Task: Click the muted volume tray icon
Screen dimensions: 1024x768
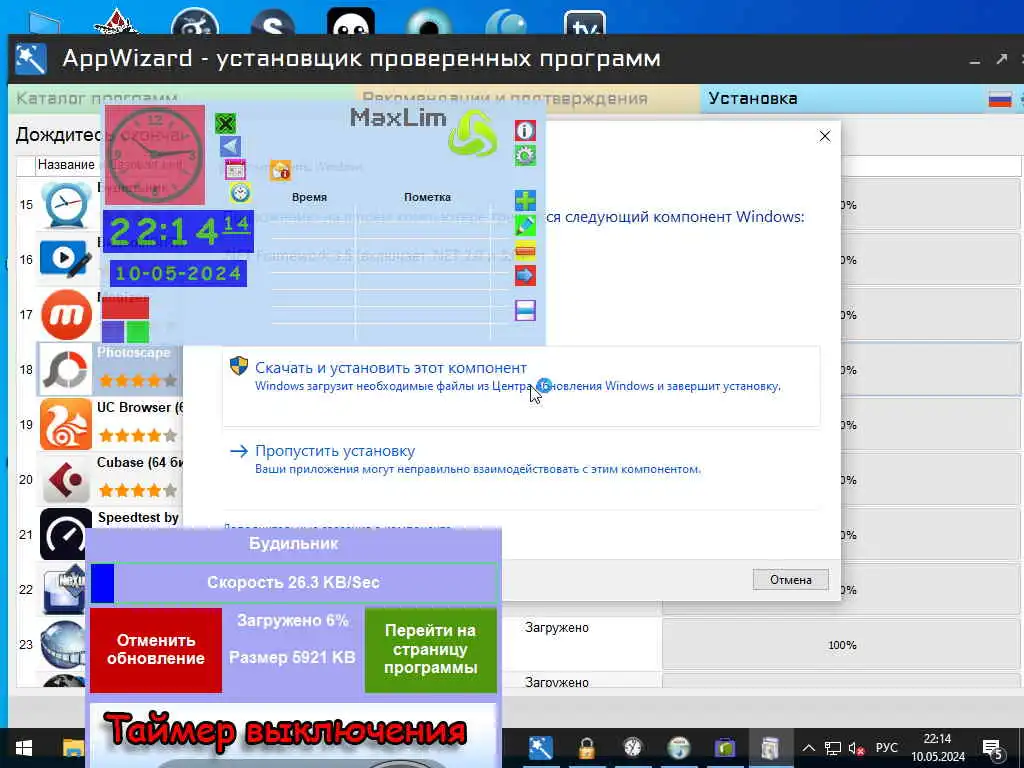Action: pyautogui.click(x=856, y=748)
